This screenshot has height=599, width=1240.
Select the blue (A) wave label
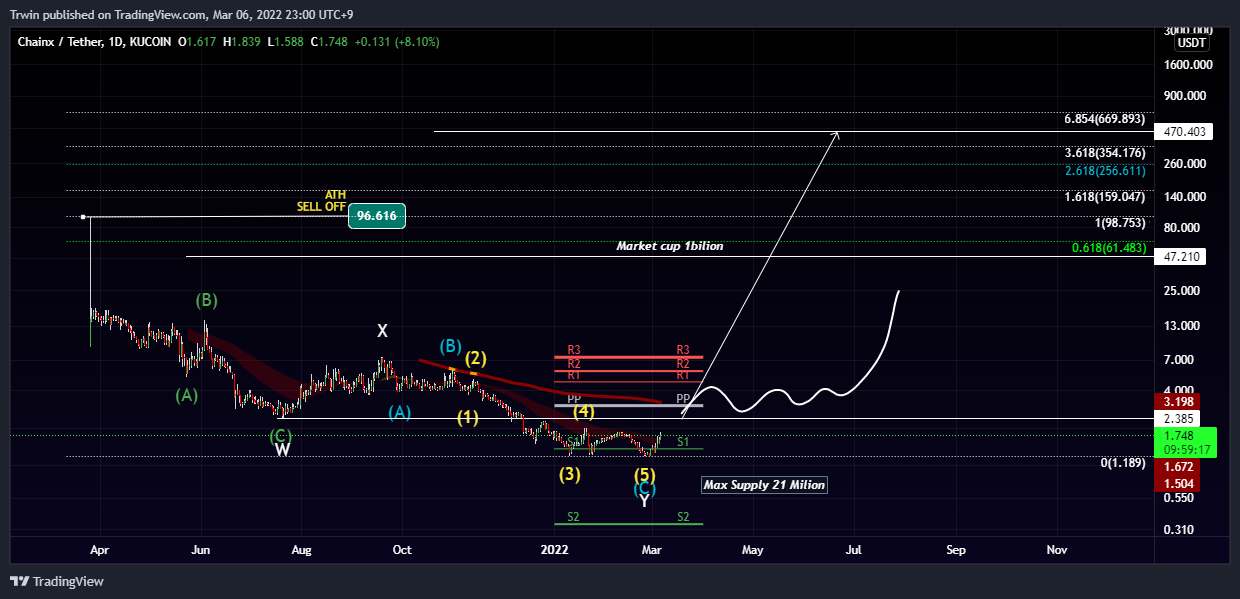(x=400, y=412)
